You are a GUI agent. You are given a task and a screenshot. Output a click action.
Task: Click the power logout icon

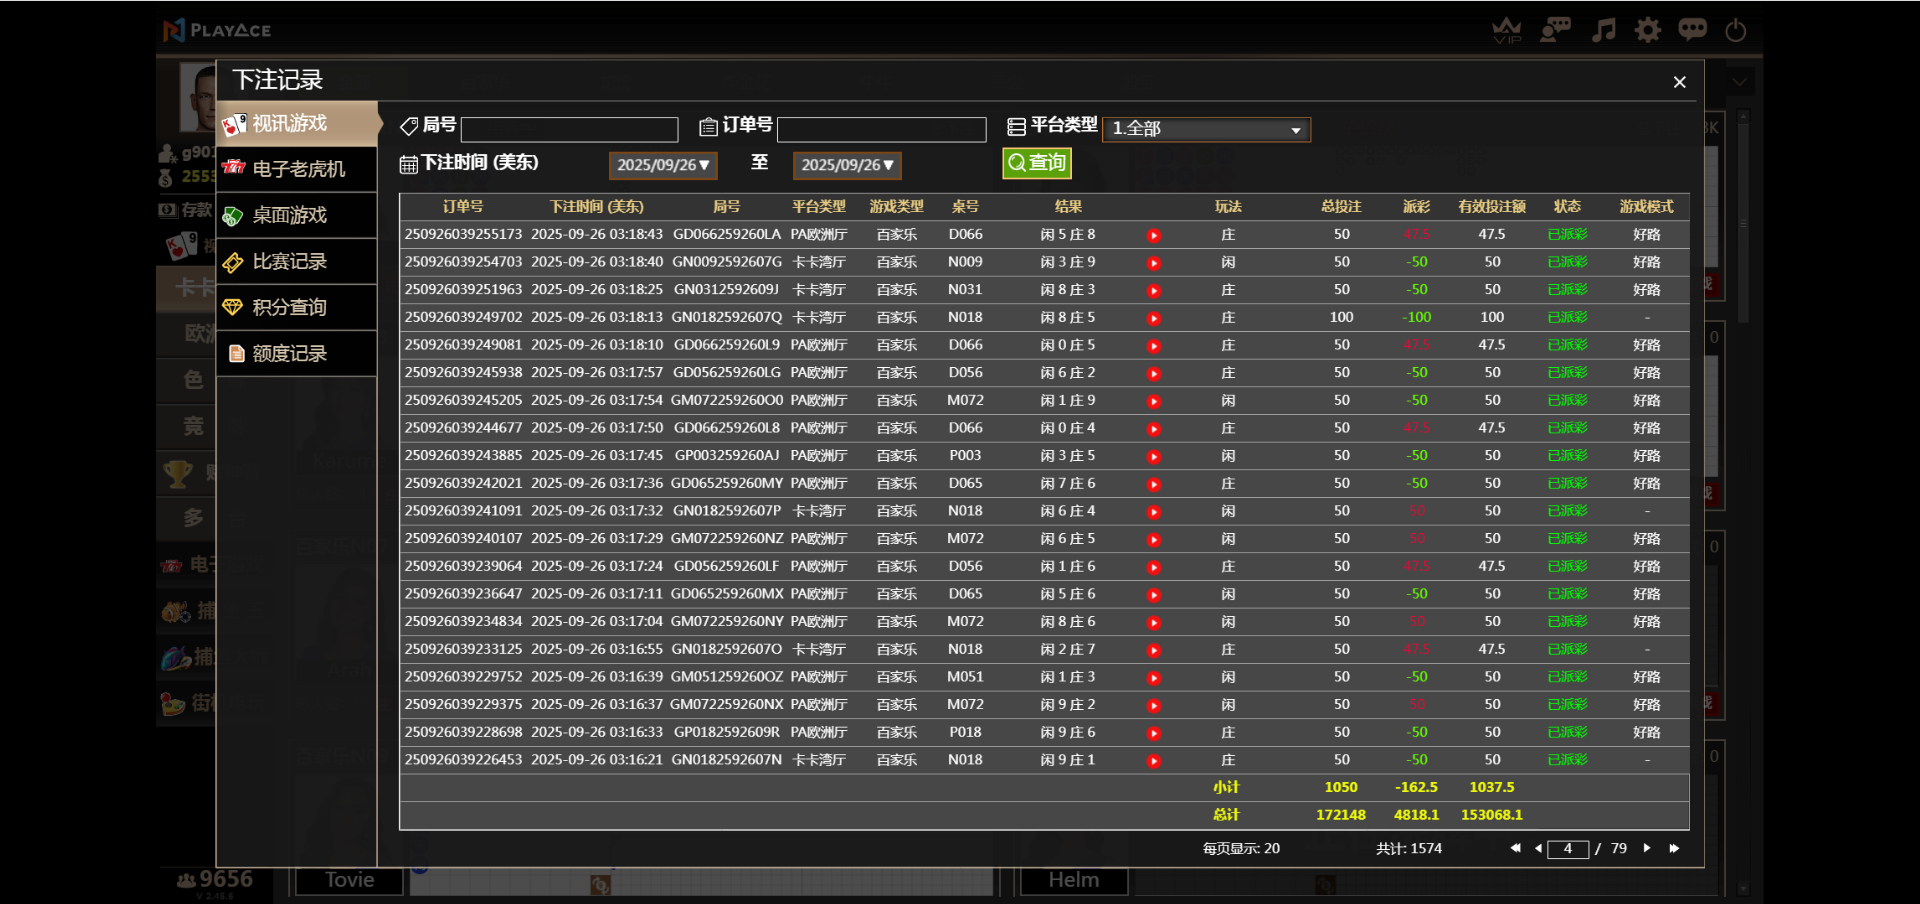[x=1736, y=30]
